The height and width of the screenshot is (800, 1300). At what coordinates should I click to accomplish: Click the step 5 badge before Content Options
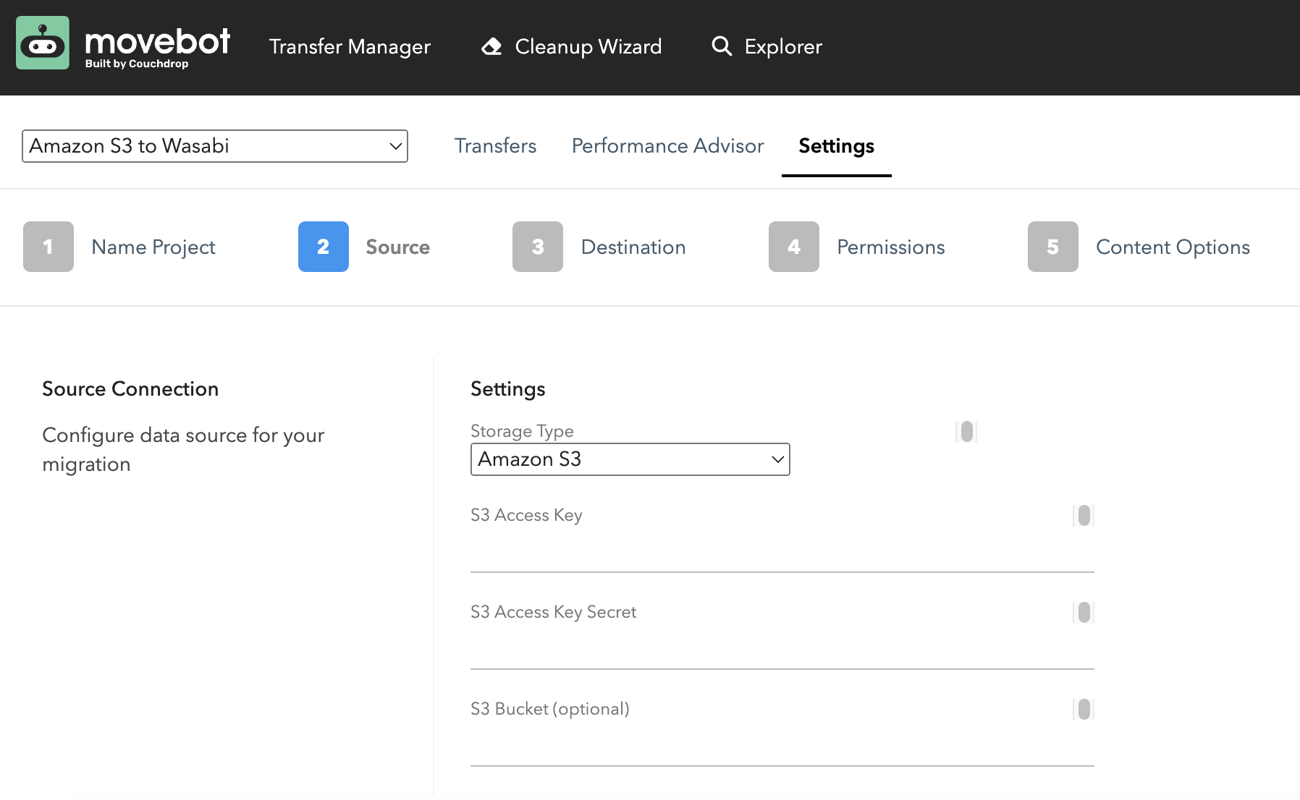[1052, 247]
